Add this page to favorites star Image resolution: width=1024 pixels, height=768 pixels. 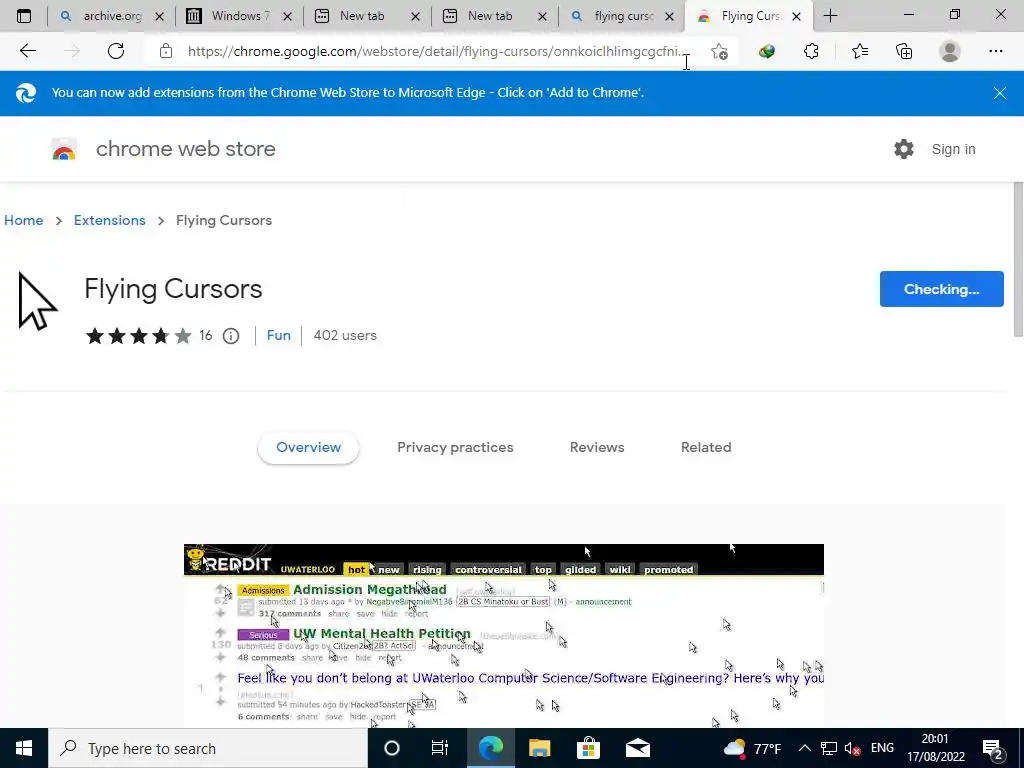[x=719, y=51]
